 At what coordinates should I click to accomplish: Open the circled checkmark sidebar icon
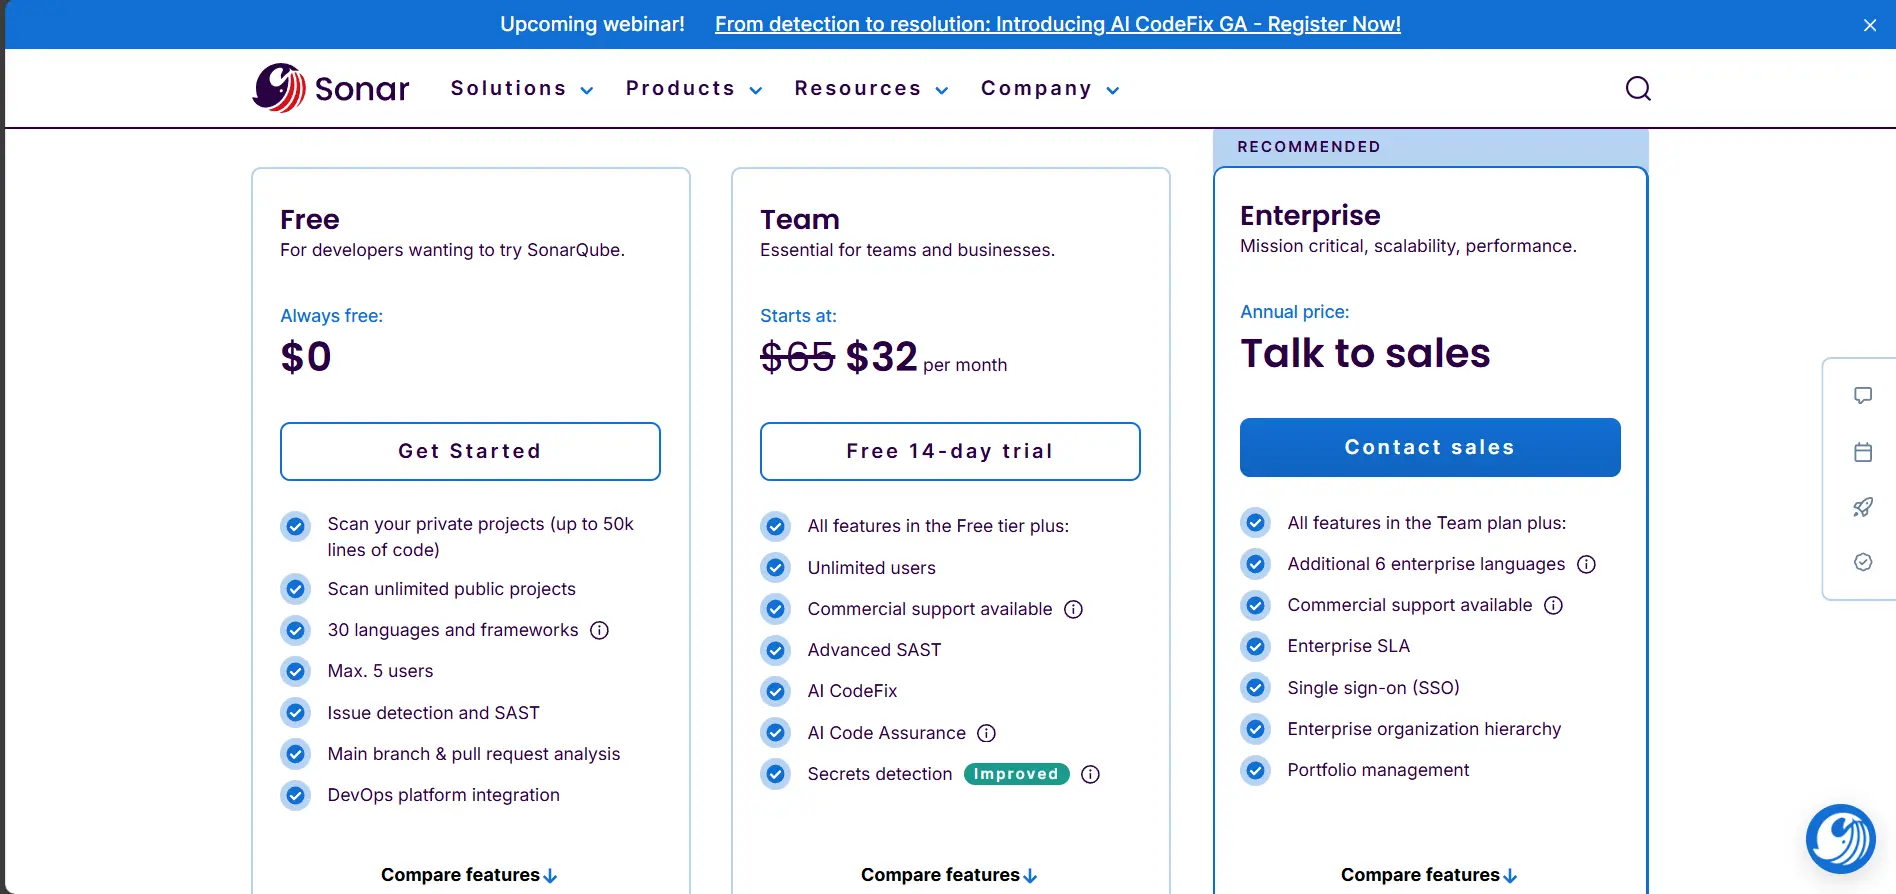tap(1863, 562)
